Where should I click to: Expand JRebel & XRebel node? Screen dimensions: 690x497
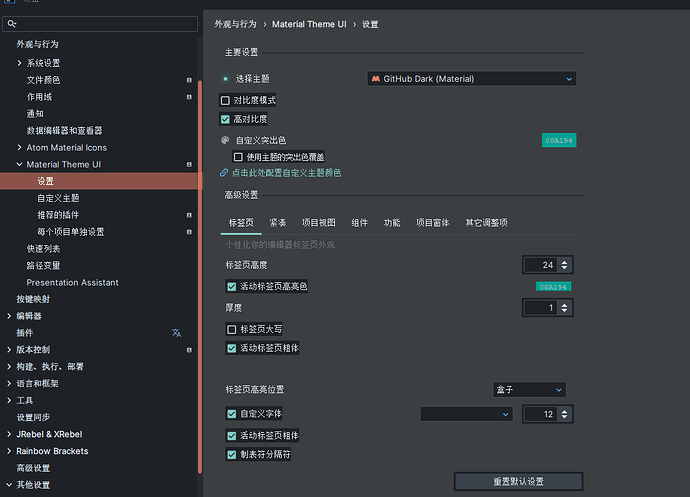(9, 434)
